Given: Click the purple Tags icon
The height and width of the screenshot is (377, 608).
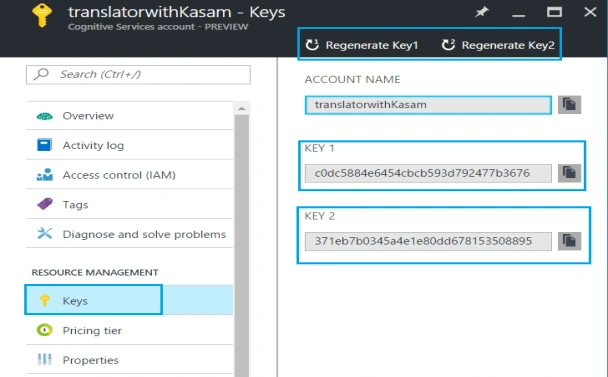Looking at the screenshot, I should click(x=45, y=204).
